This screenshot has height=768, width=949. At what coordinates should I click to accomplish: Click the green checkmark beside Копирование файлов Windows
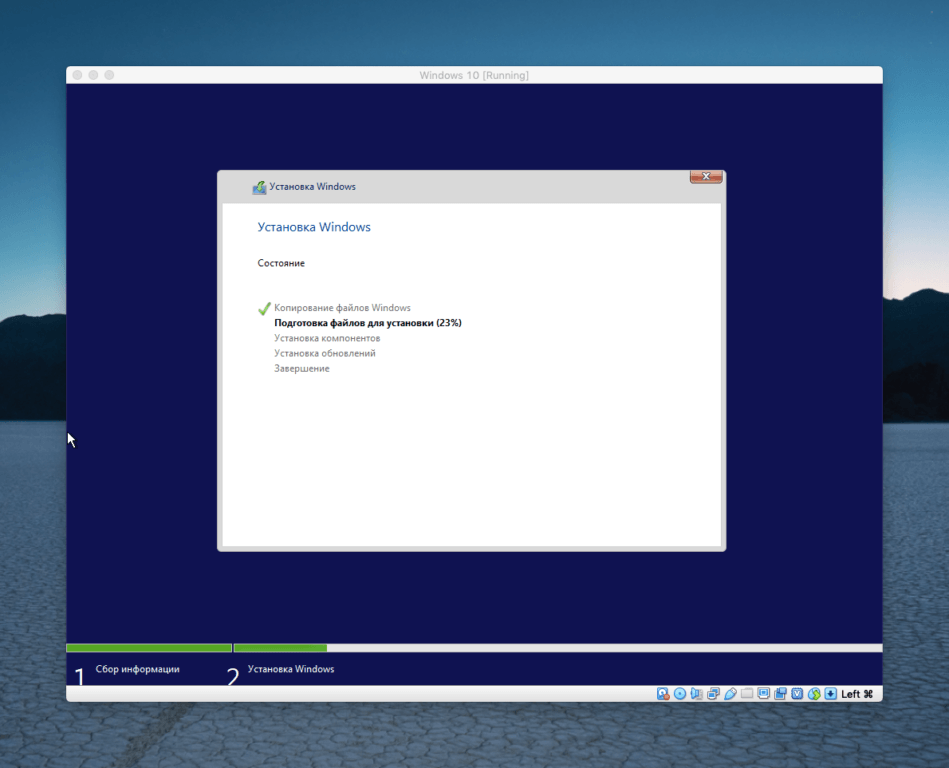(x=264, y=308)
